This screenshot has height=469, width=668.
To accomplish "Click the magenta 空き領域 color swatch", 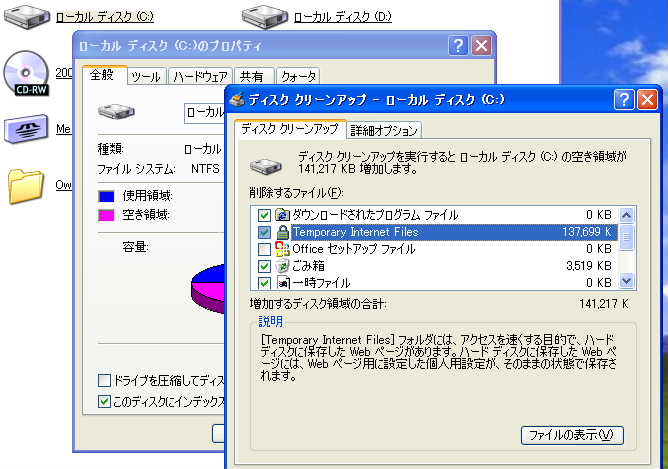I will (x=107, y=215).
